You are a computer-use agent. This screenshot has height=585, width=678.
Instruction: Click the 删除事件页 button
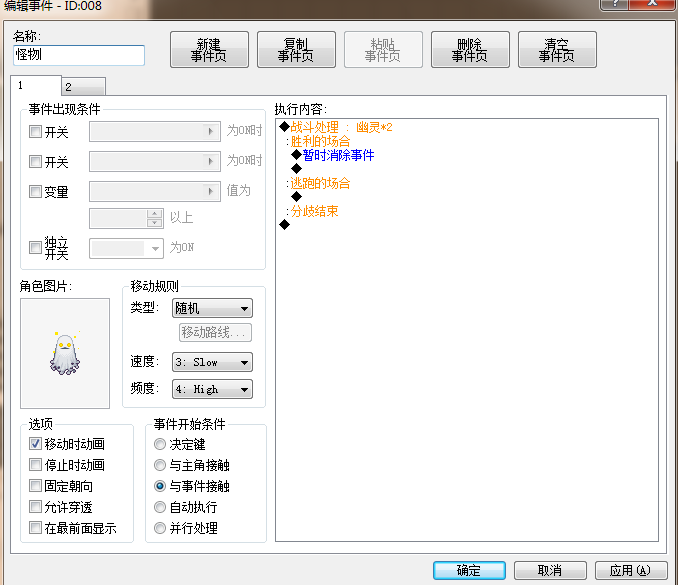click(x=470, y=50)
